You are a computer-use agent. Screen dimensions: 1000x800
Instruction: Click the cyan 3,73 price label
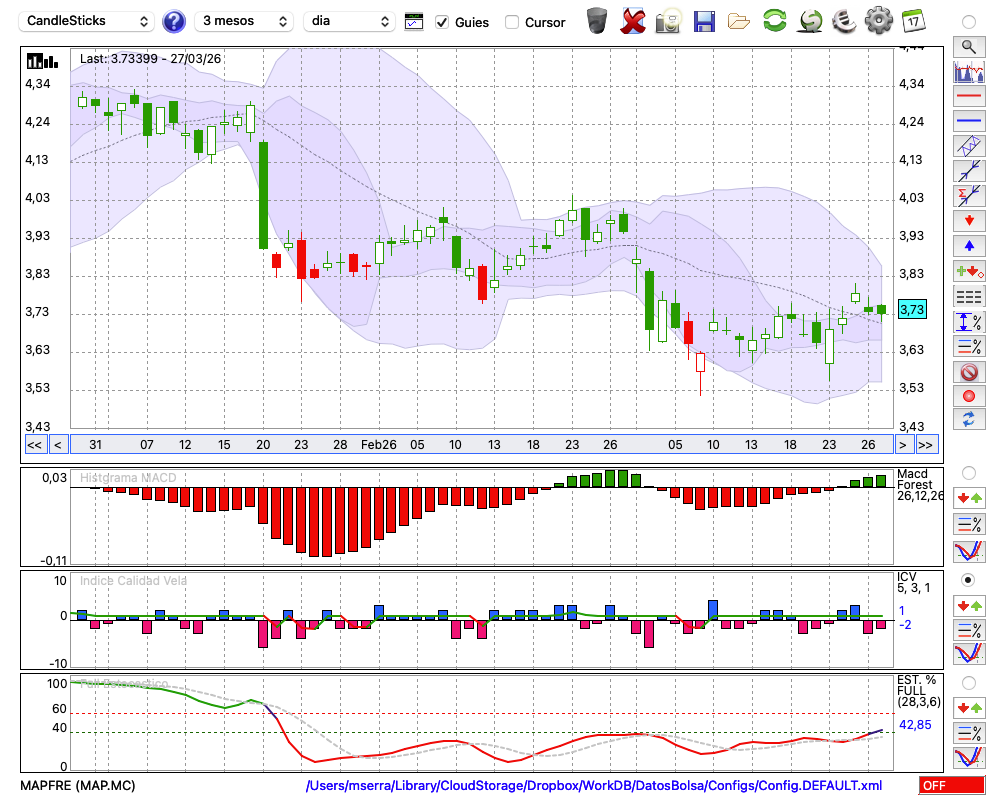coord(912,310)
